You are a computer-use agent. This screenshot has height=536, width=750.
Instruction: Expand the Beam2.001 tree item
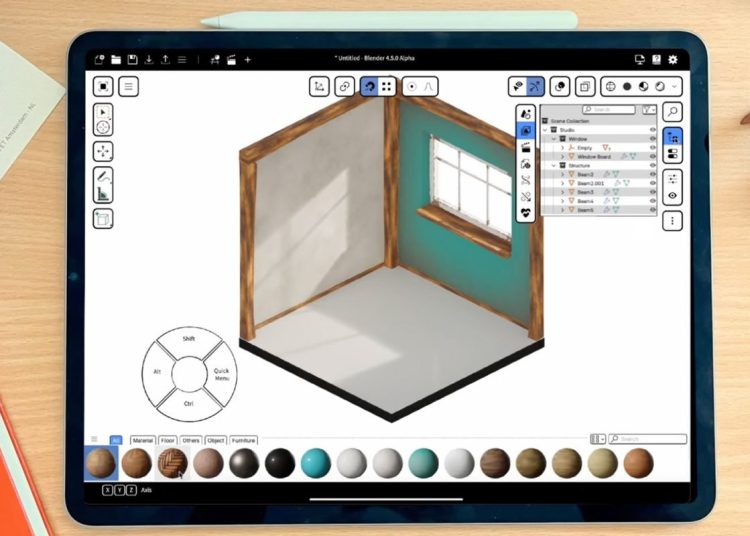click(x=562, y=183)
